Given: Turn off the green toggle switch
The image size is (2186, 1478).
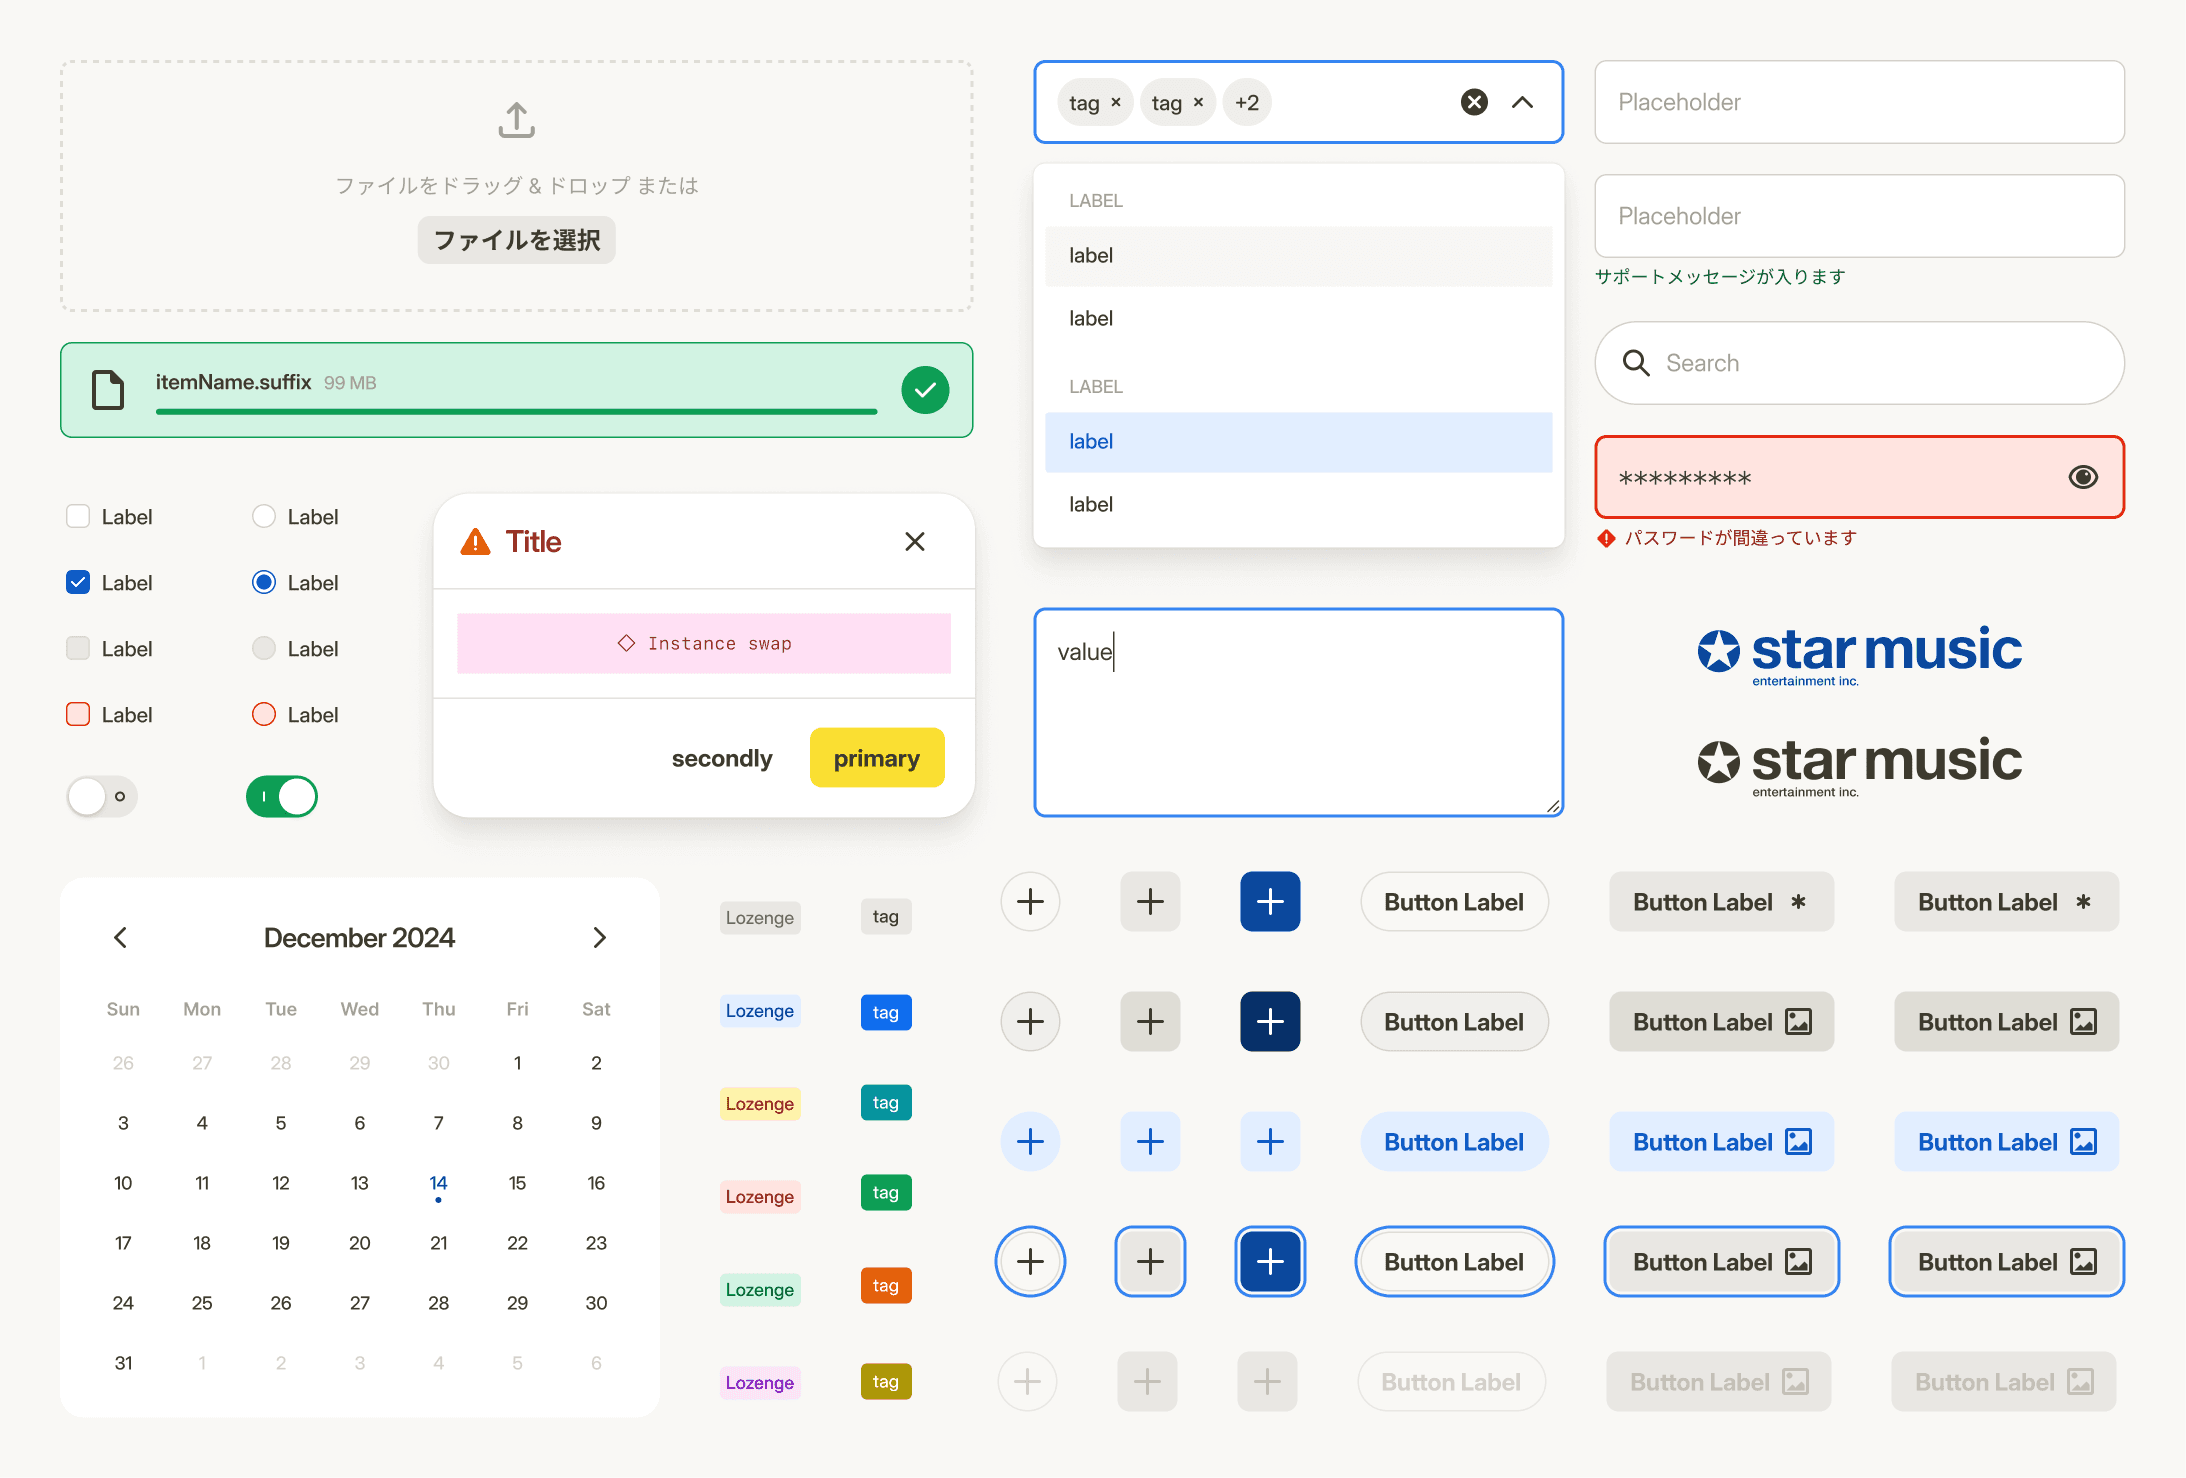Looking at the screenshot, I should pyautogui.click(x=282, y=796).
